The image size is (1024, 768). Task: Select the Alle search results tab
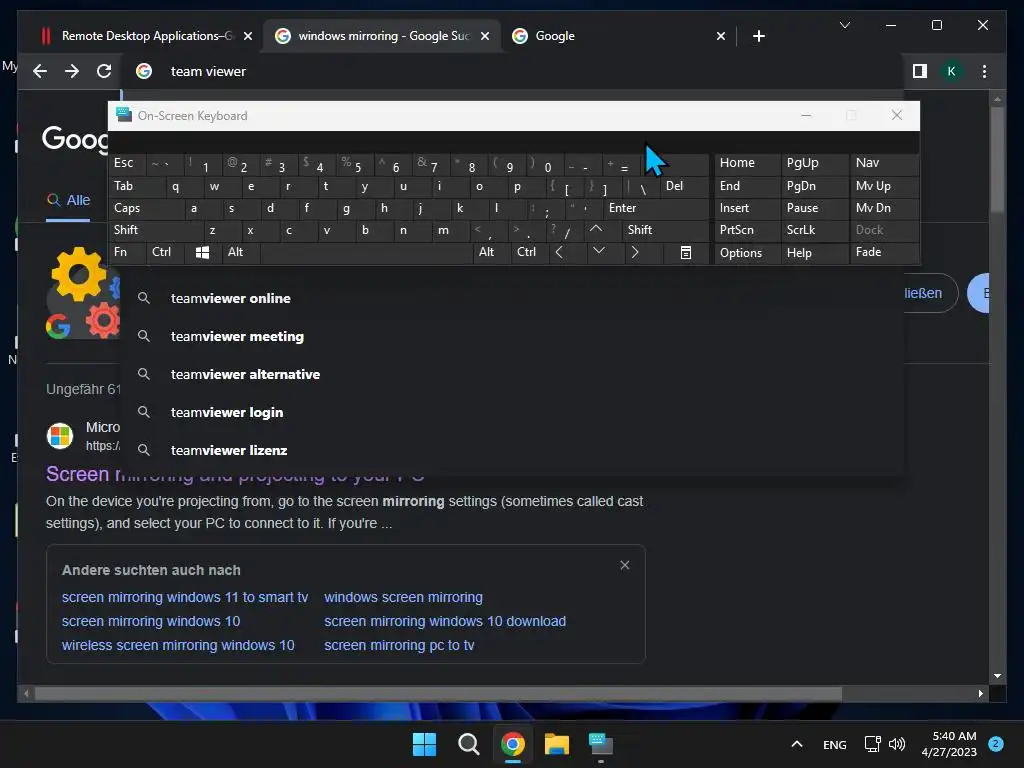(69, 200)
